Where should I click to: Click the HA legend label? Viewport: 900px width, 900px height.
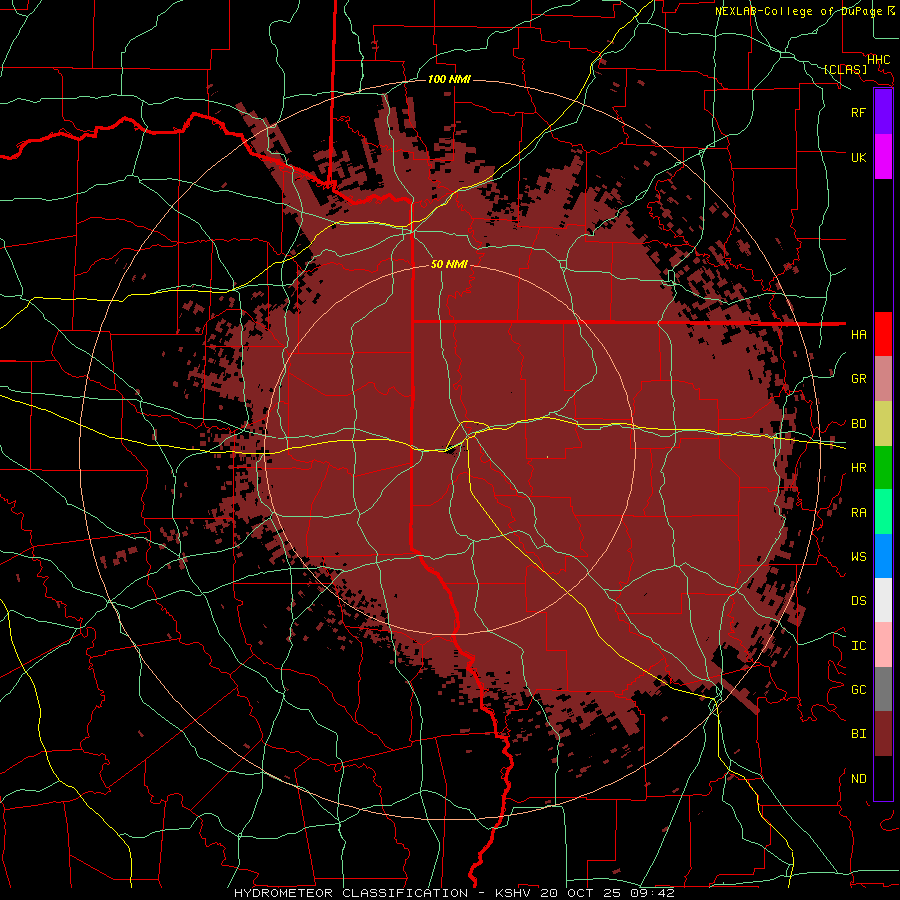(859, 335)
